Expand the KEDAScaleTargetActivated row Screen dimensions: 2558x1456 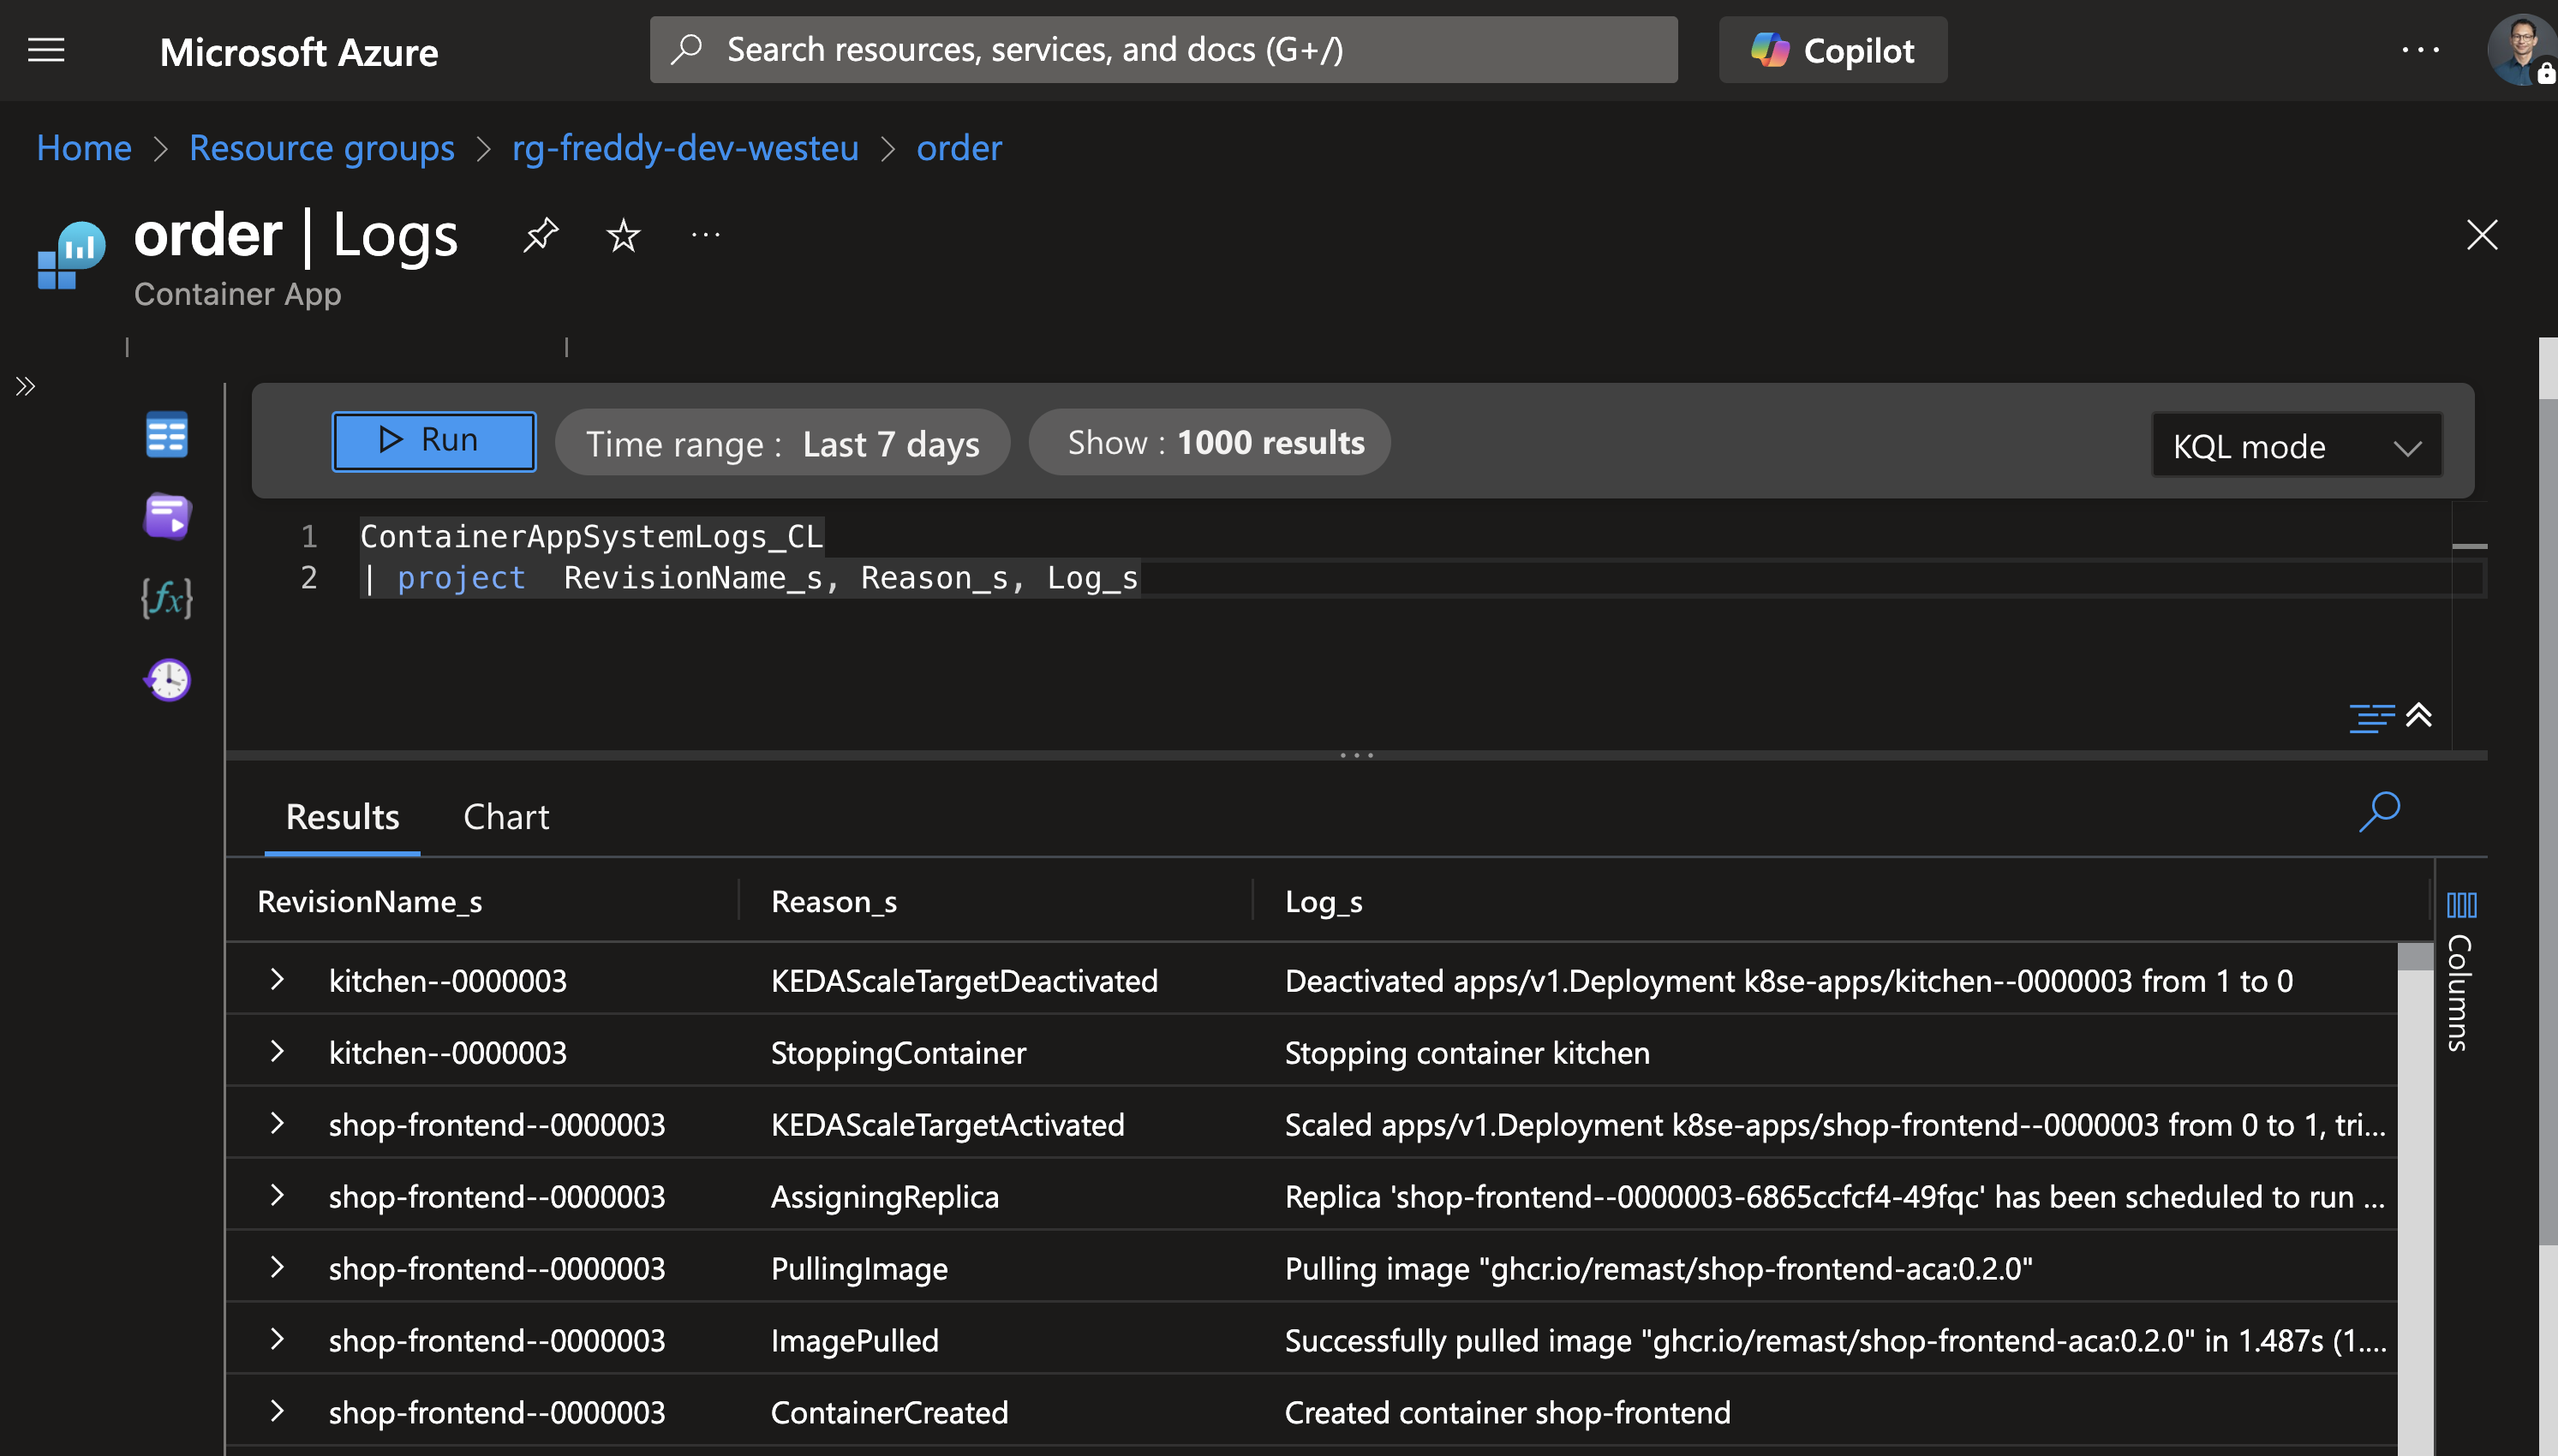pyautogui.click(x=278, y=1123)
